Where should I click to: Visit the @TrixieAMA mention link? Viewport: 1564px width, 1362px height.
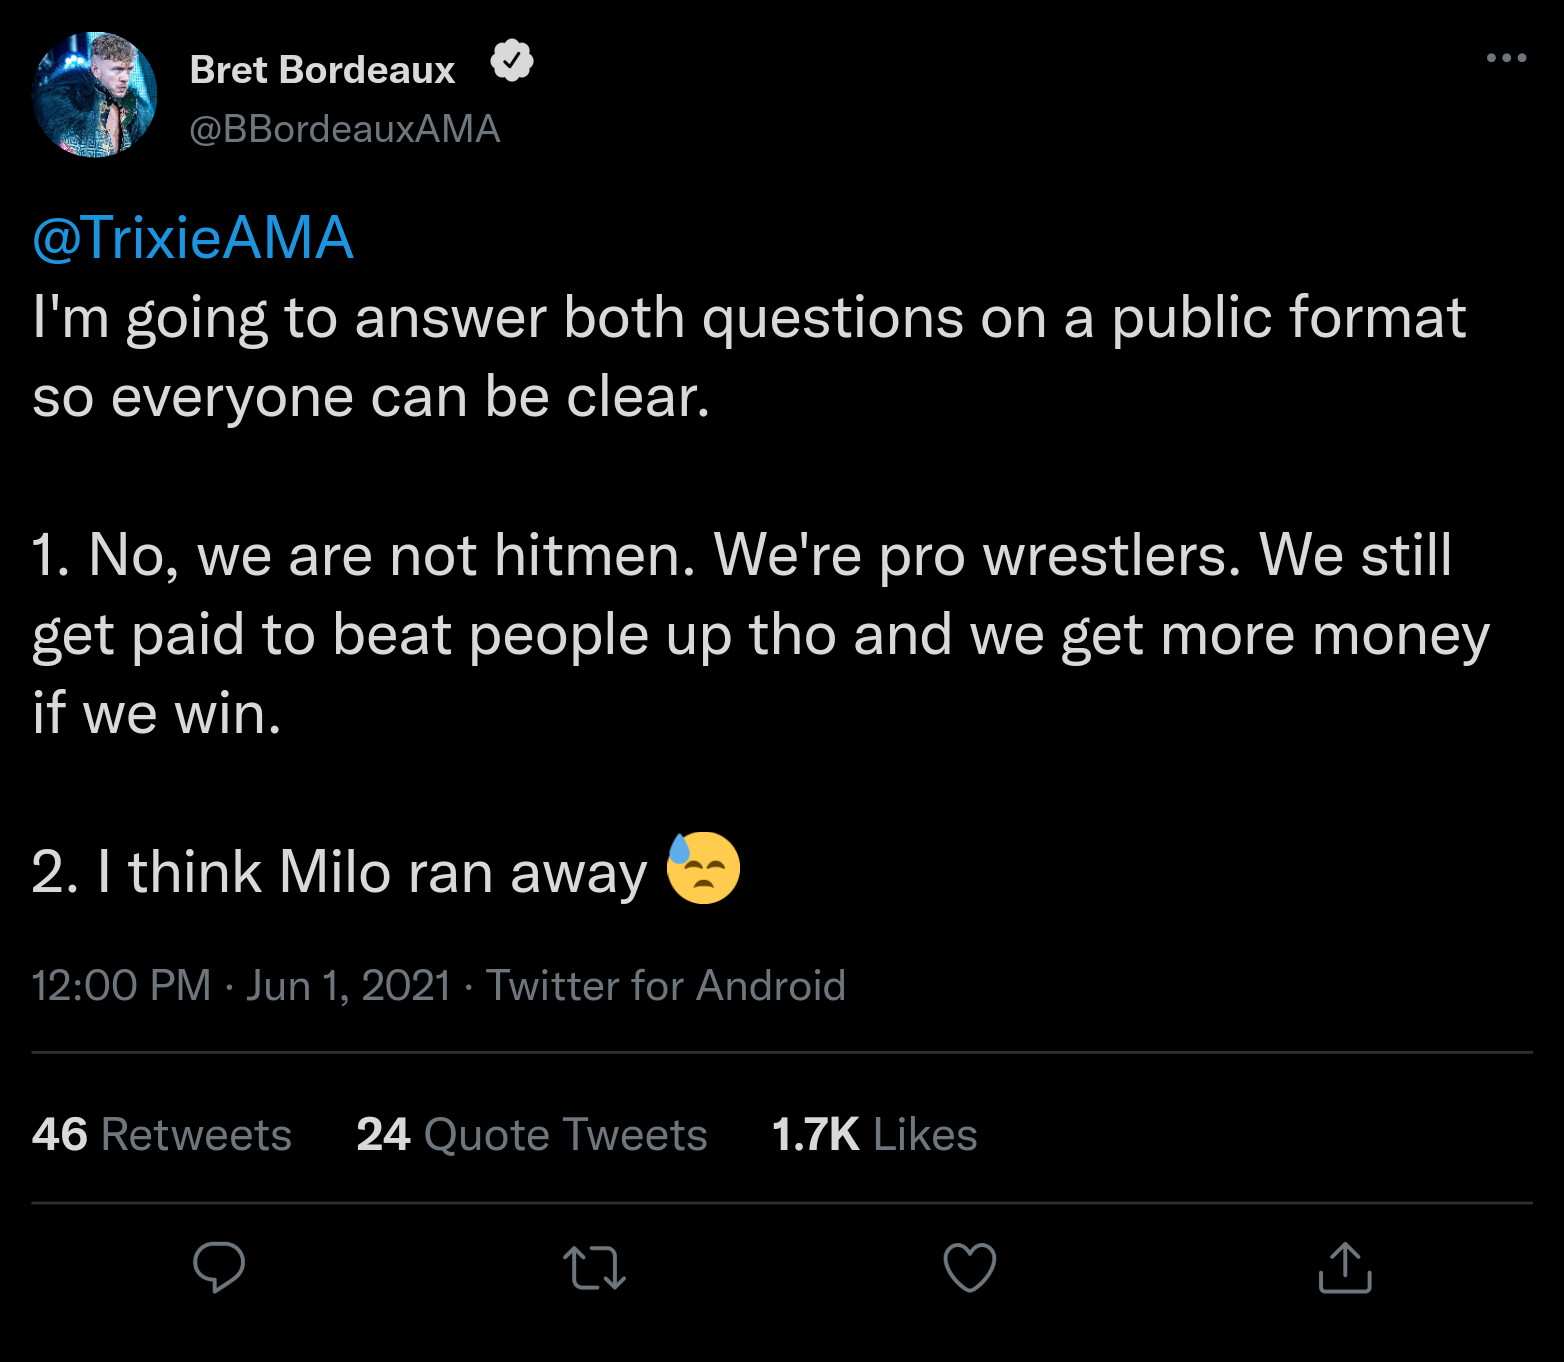pos(193,238)
